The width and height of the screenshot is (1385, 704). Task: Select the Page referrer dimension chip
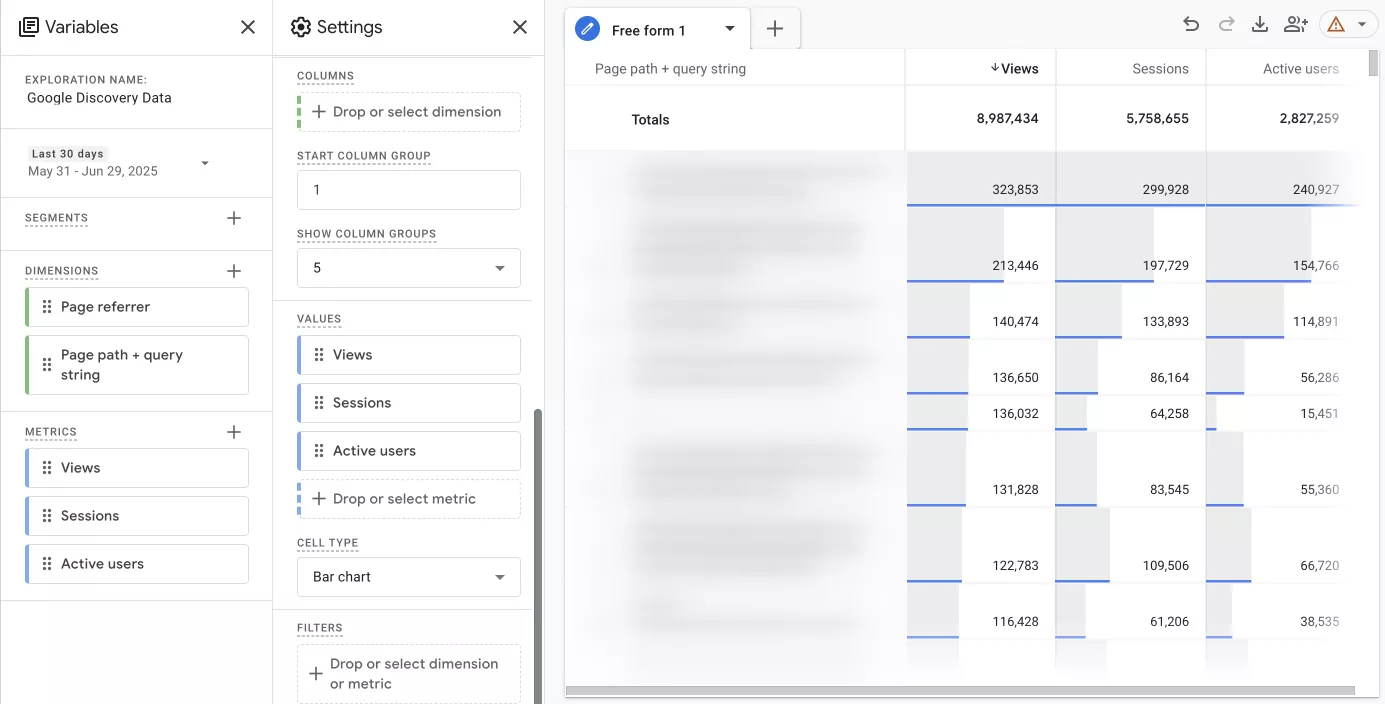[x=137, y=307]
